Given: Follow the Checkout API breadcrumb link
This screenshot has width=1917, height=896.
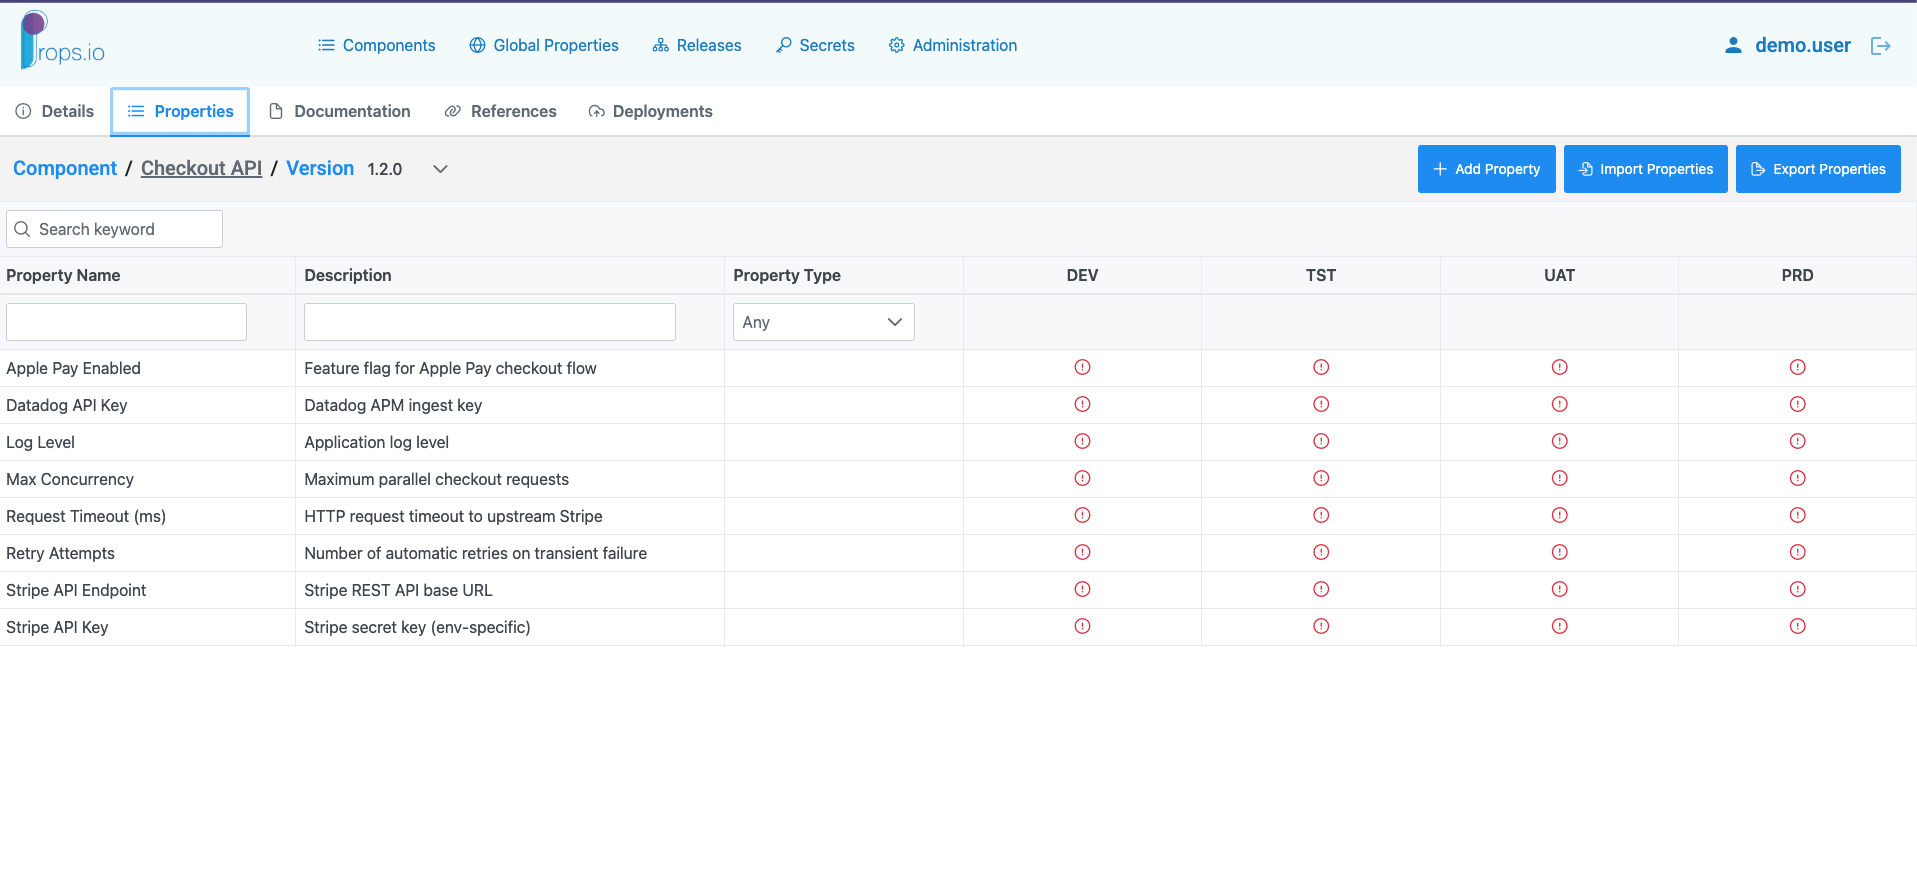Looking at the screenshot, I should tap(201, 168).
